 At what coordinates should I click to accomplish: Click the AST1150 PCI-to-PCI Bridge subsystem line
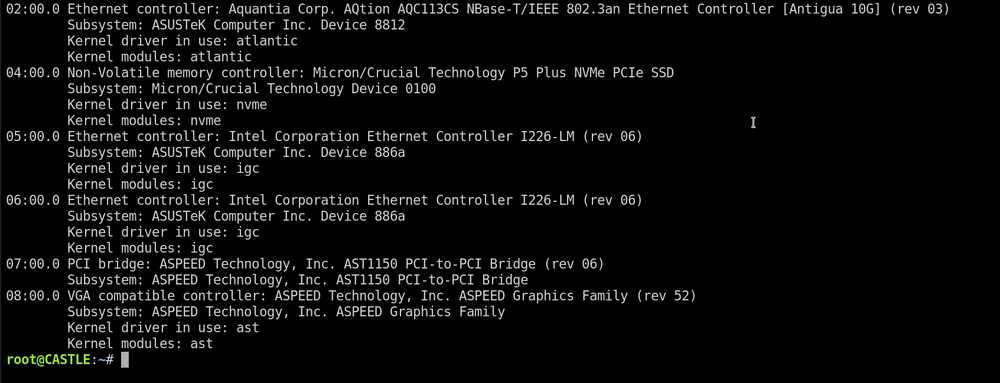pos(298,280)
